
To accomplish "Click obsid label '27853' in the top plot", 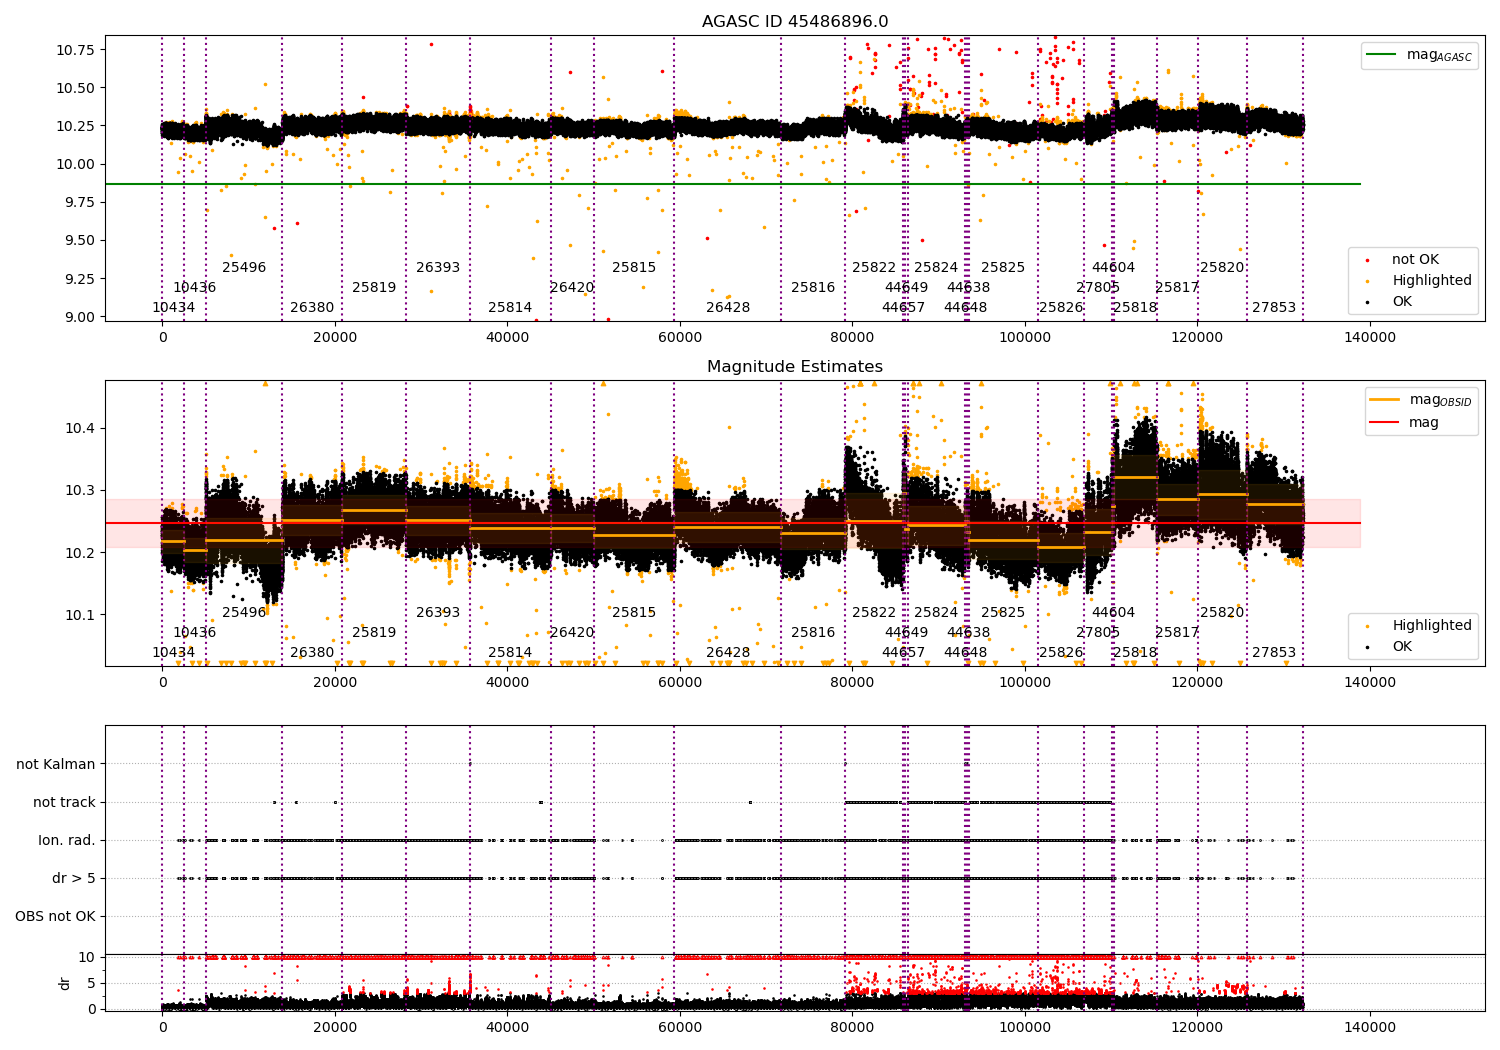I will (x=1274, y=307).
